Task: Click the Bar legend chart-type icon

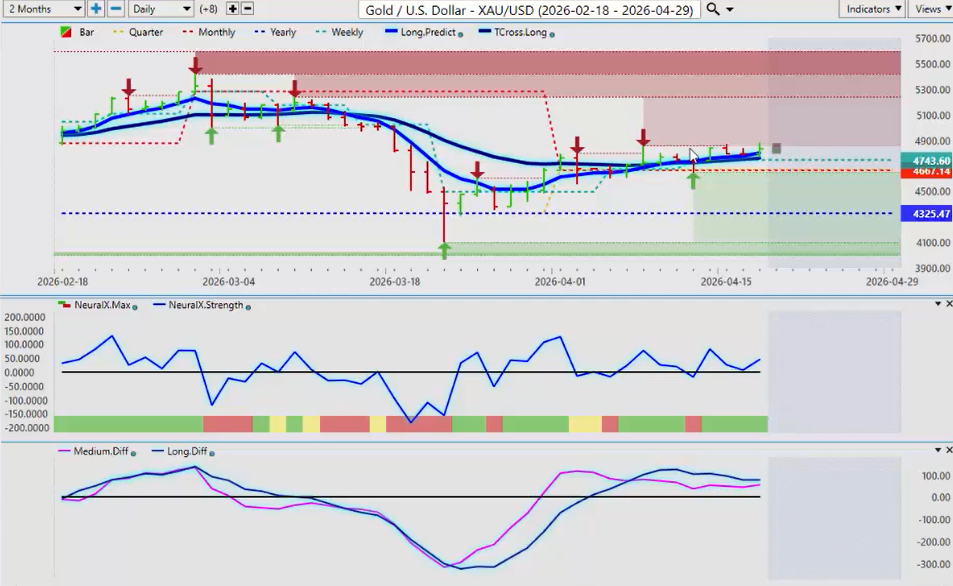Action: [67, 32]
